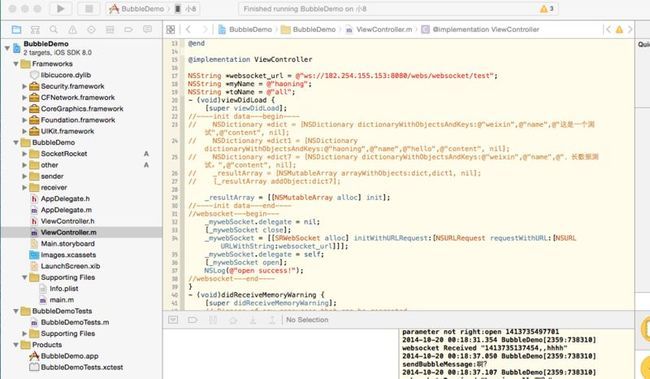Show the Project navigator

[x=16, y=29]
